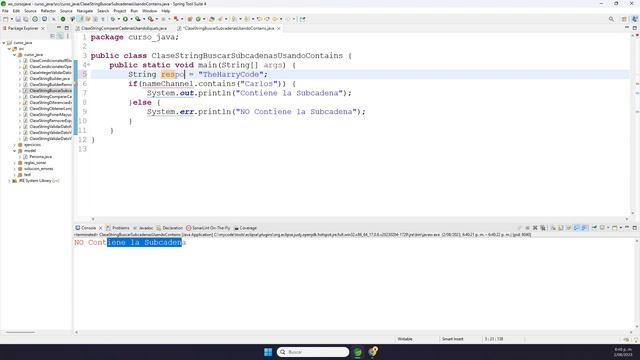Close the ClaseStringBuscarSubcadenasUsandoContains.java editor tab

pyautogui.click(x=279, y=28)
